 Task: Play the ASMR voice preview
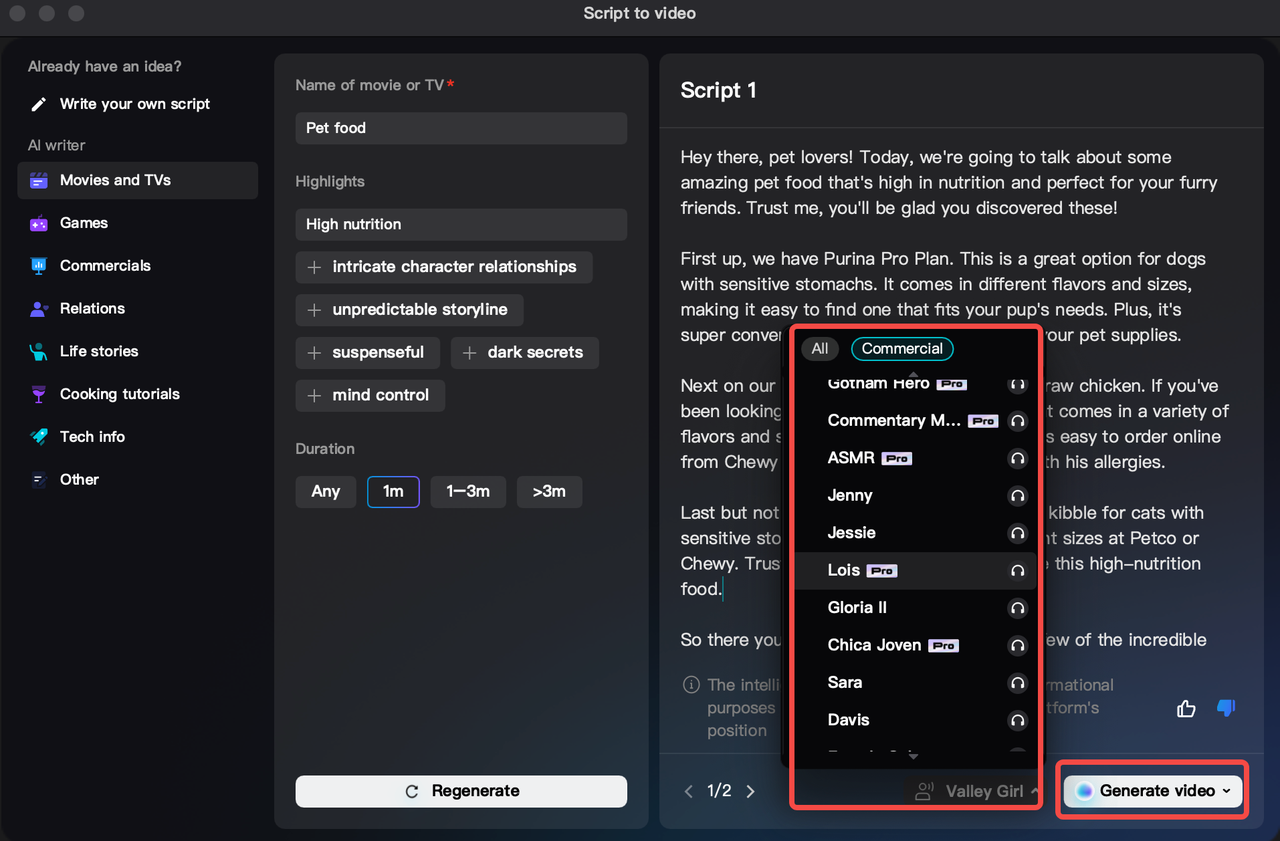1017,458
